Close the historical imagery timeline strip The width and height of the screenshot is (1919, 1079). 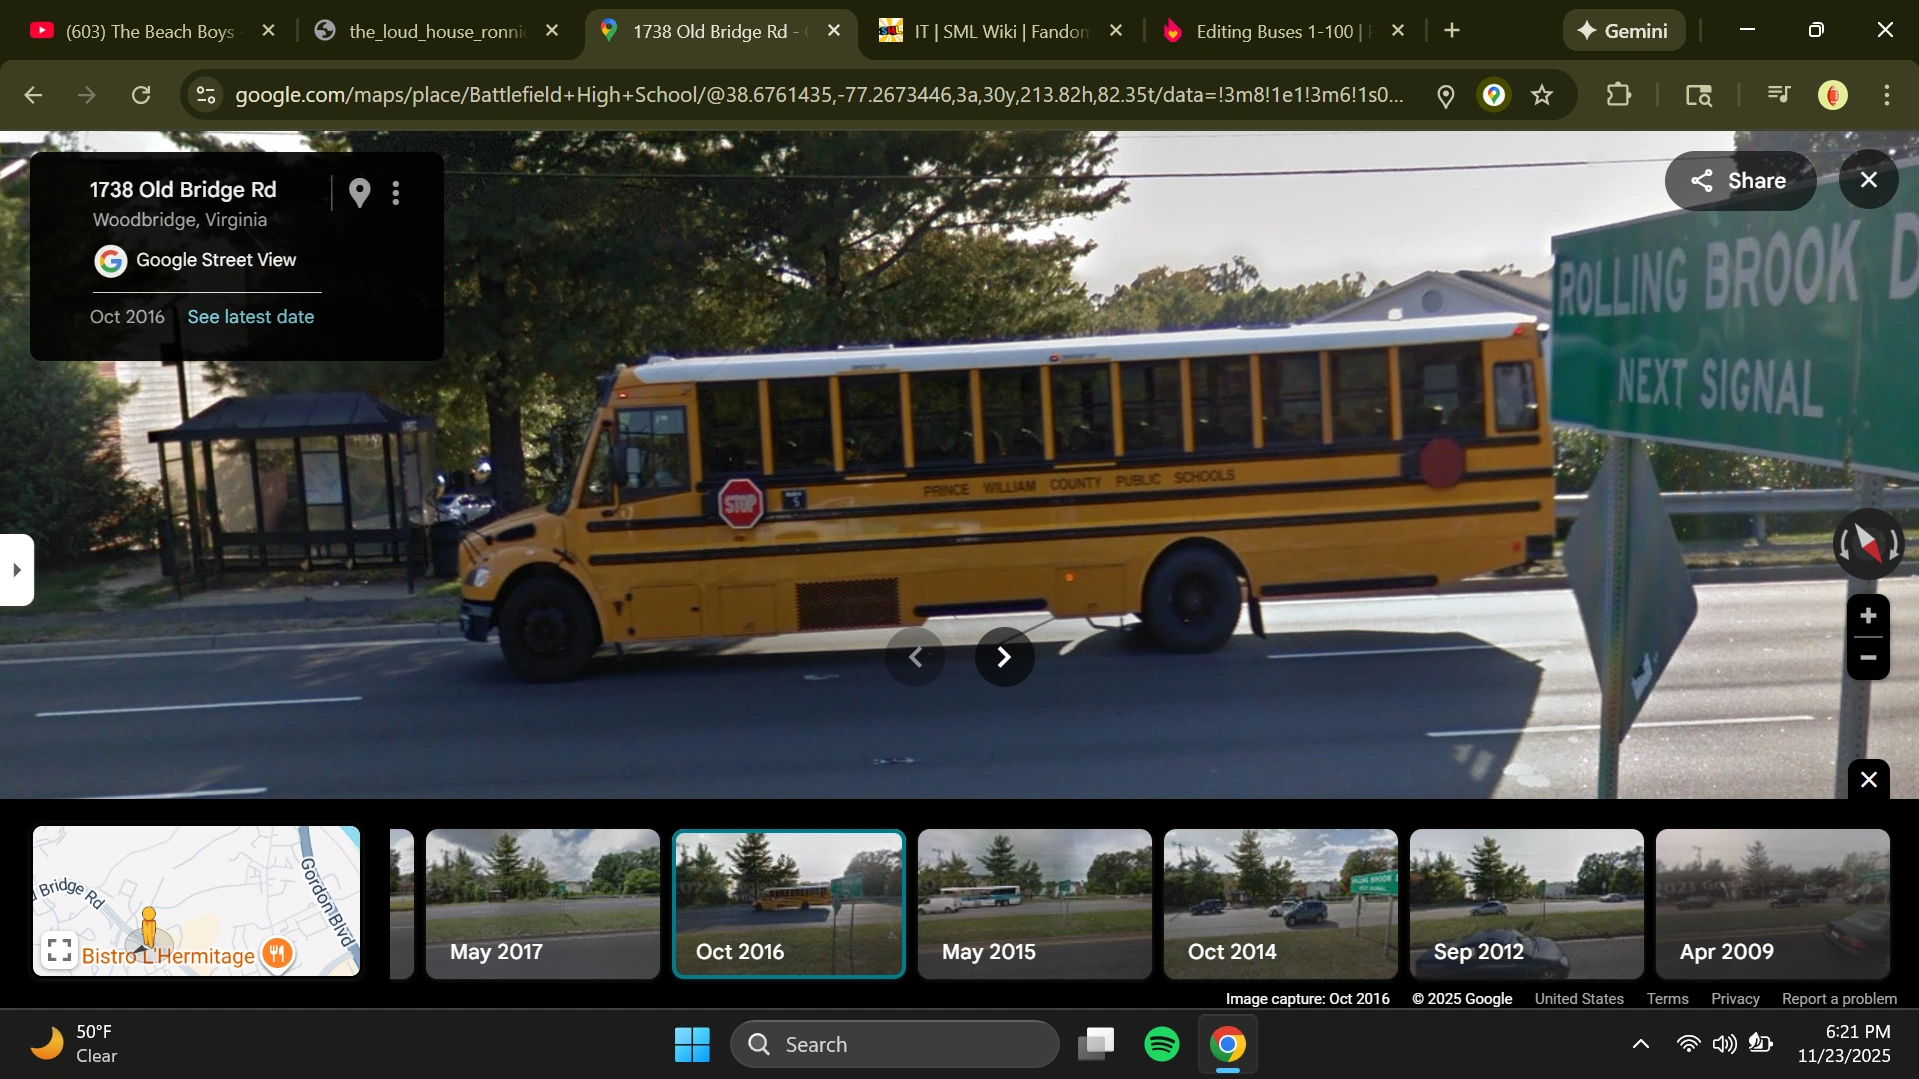coord(1868,780)
